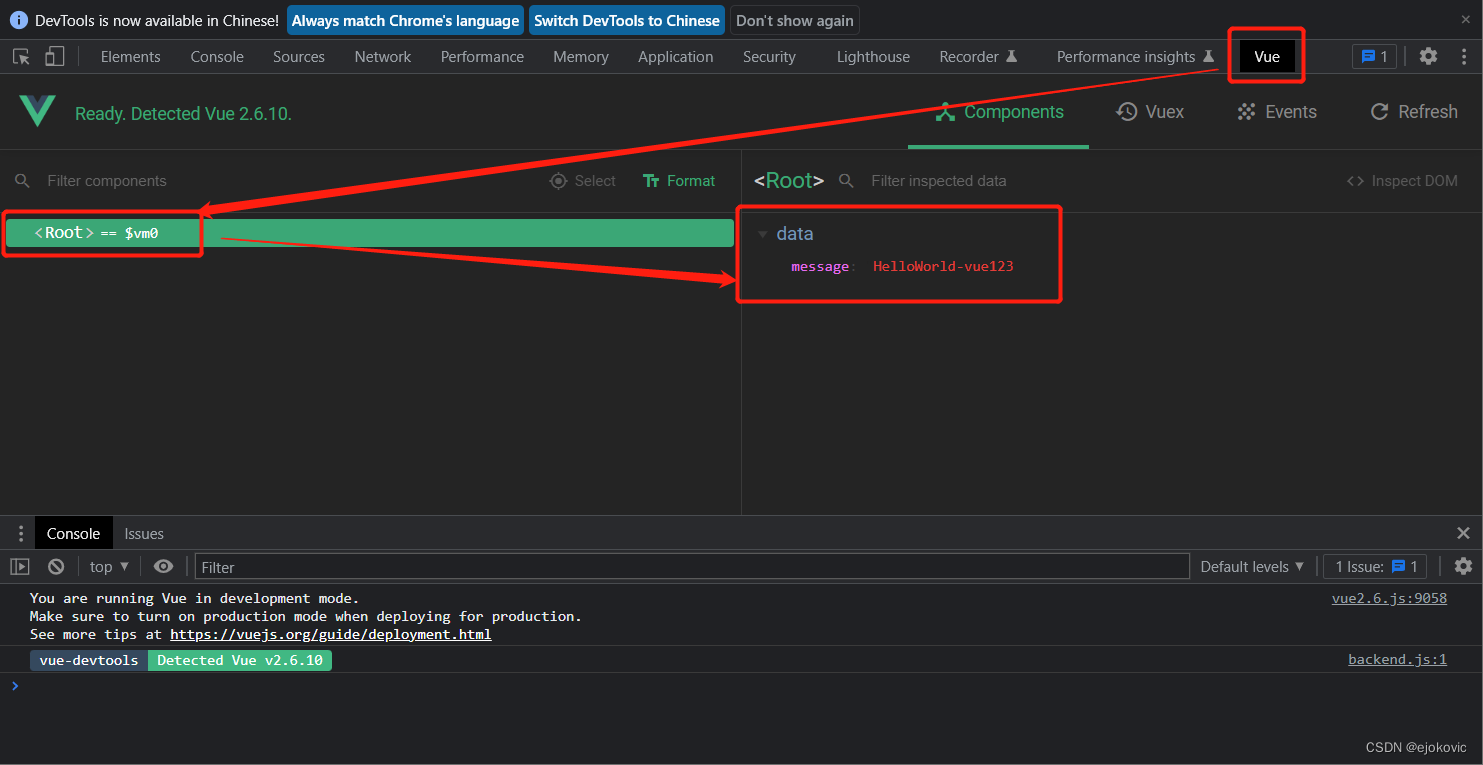This screenshot has height=765, width=1483.
Task: Click the message data key
Action: (x=820, y=266)
